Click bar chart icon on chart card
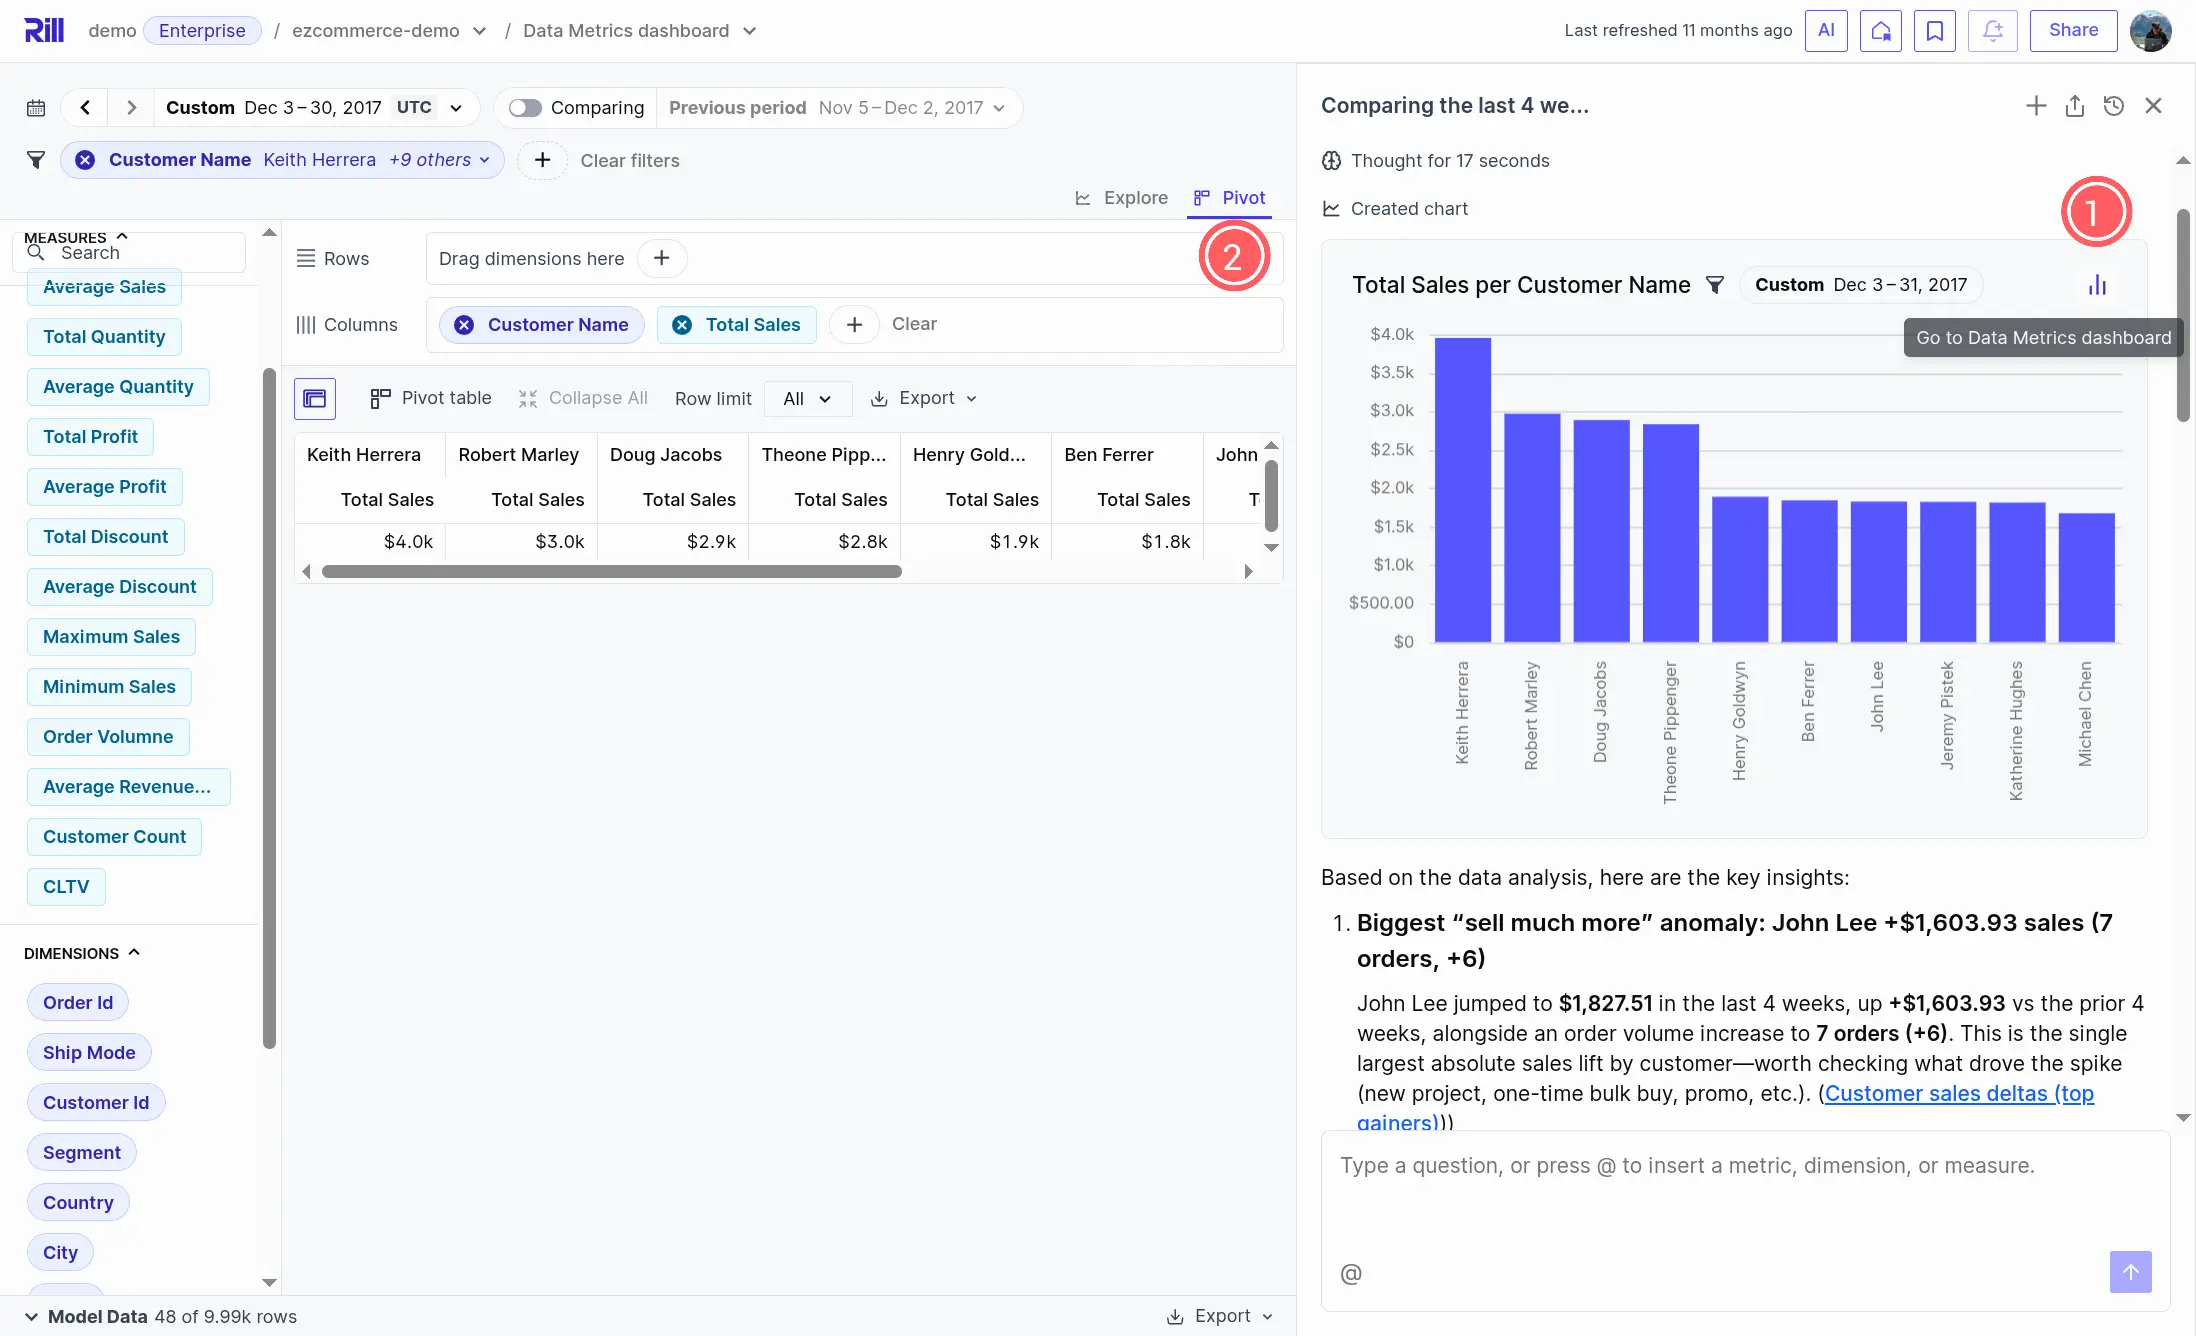 (2097, 286)
